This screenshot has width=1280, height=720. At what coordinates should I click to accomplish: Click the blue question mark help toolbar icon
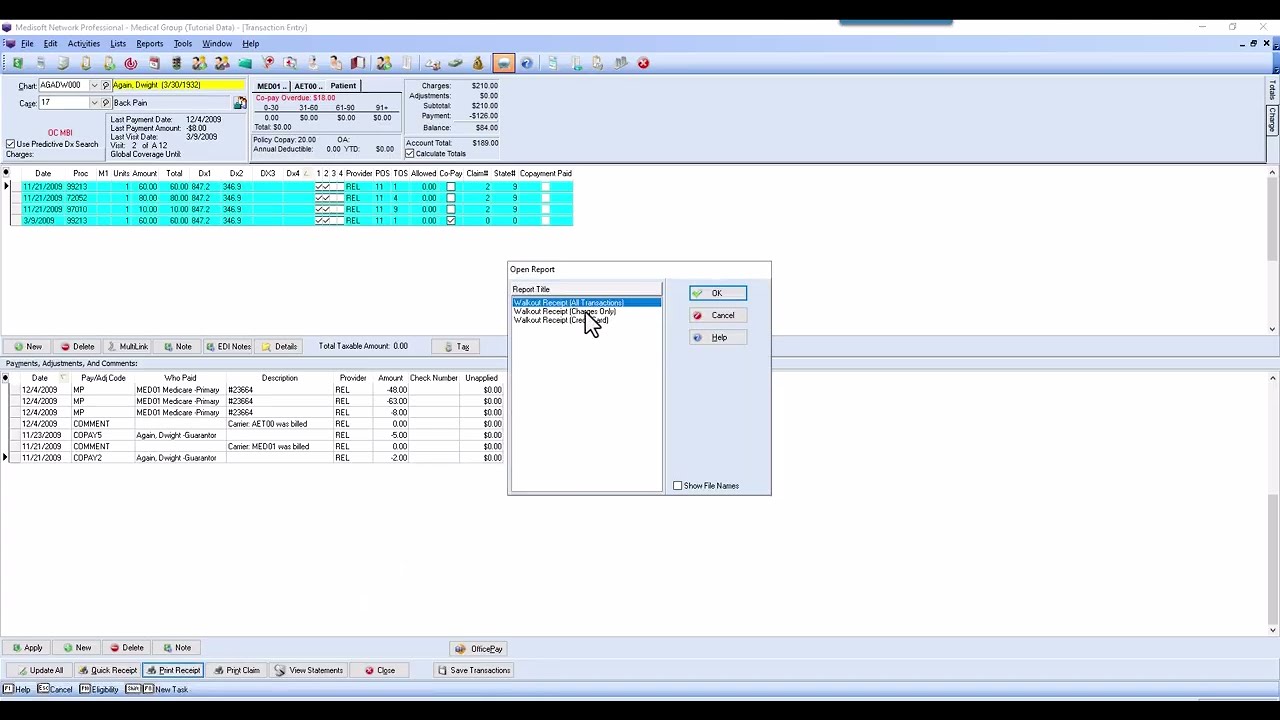coord(527,63)
